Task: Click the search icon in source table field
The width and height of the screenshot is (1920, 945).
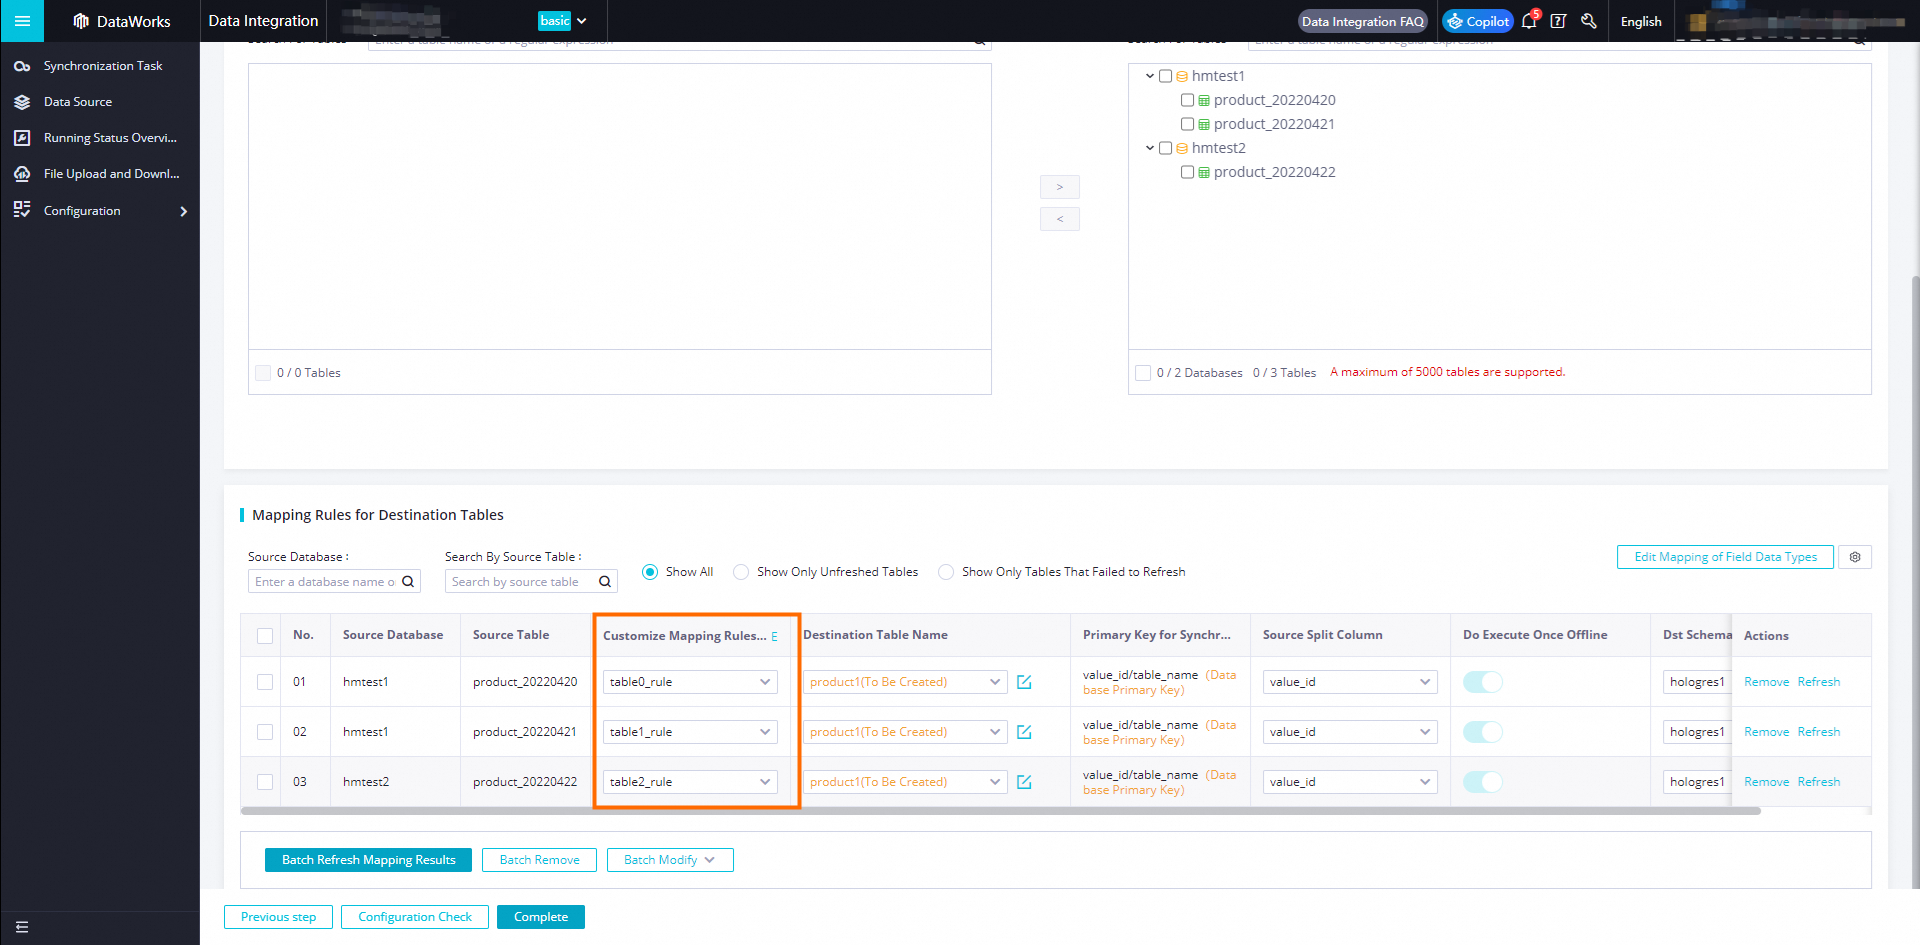Action: click(x=605, y=581)
